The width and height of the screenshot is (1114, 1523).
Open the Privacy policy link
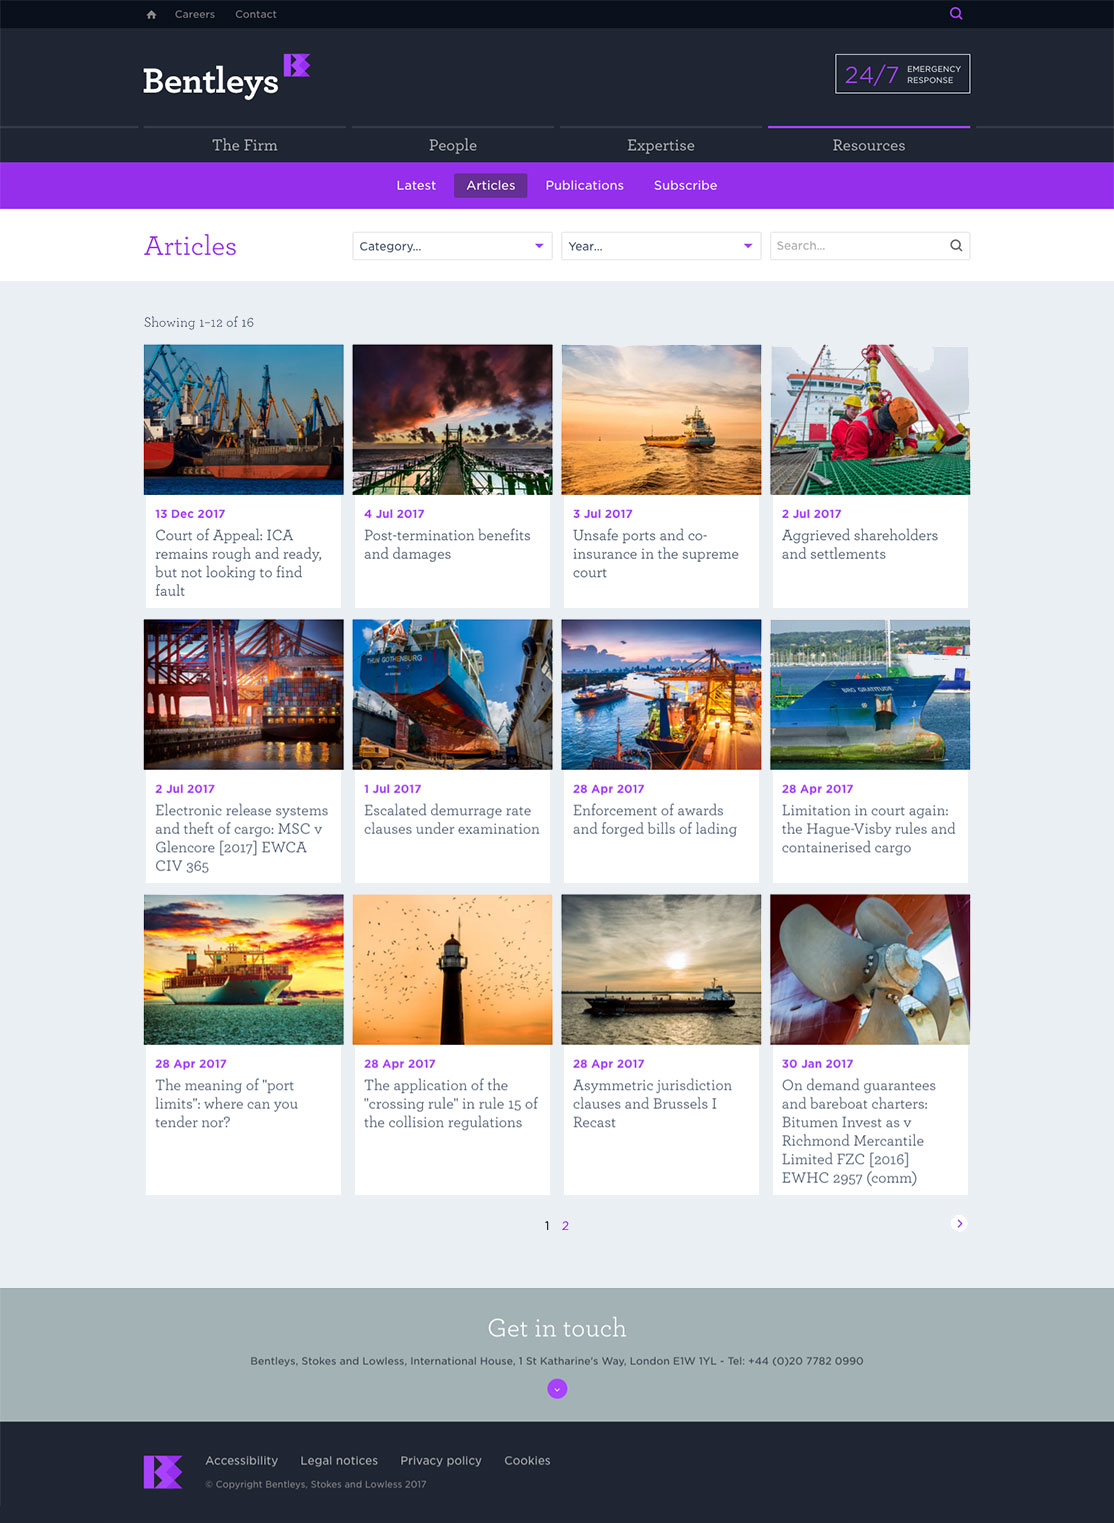pyautogui.click(x=441, y=1461)
